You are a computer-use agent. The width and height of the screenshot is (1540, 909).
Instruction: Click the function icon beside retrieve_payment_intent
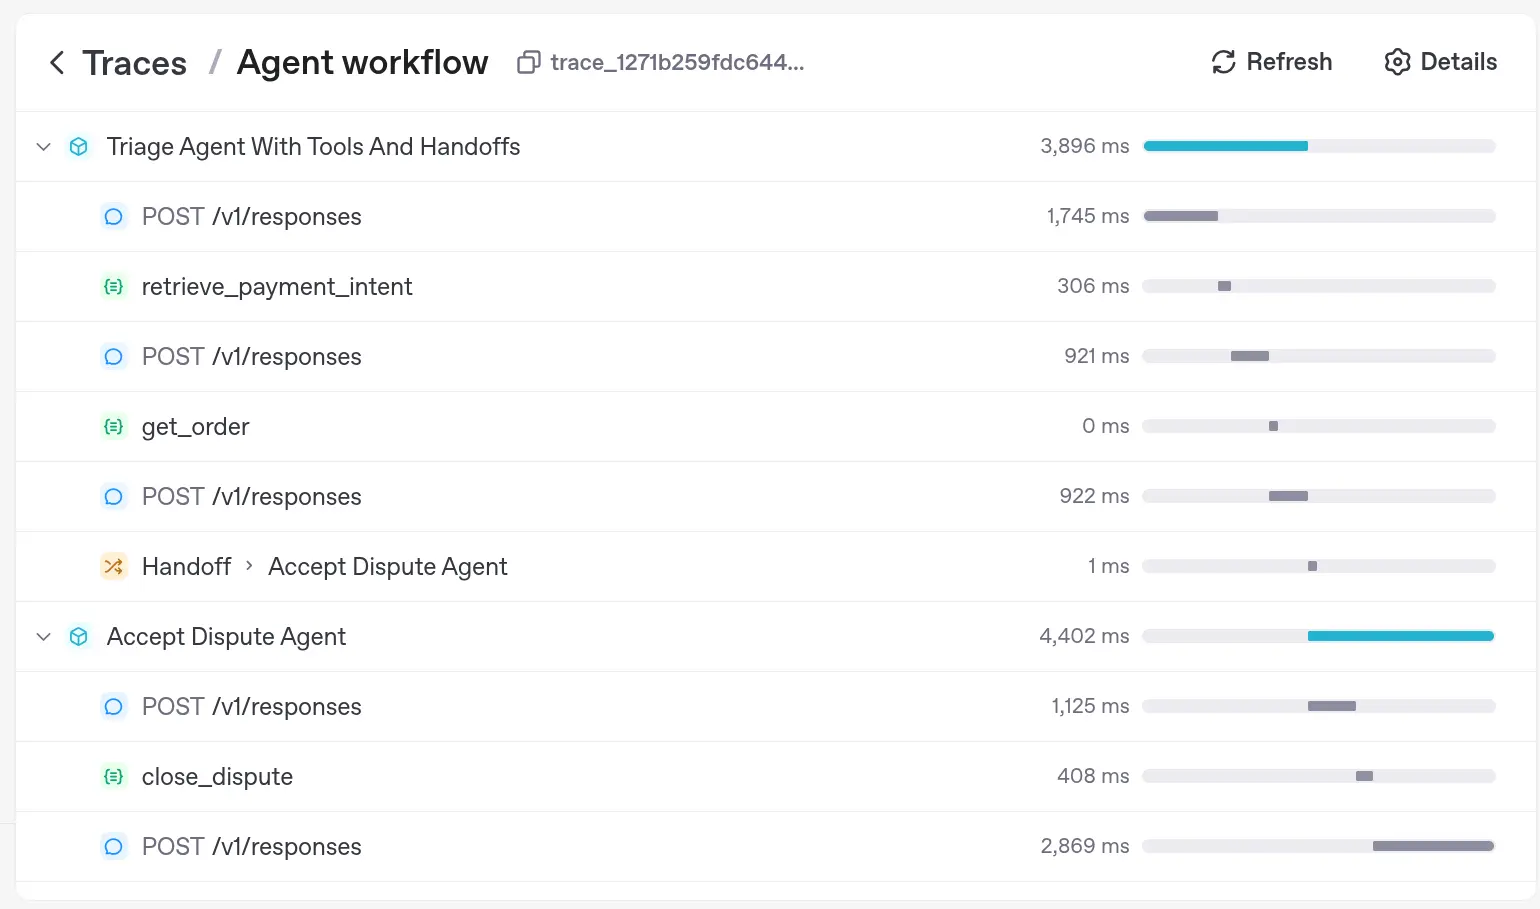tap(113, 286)
